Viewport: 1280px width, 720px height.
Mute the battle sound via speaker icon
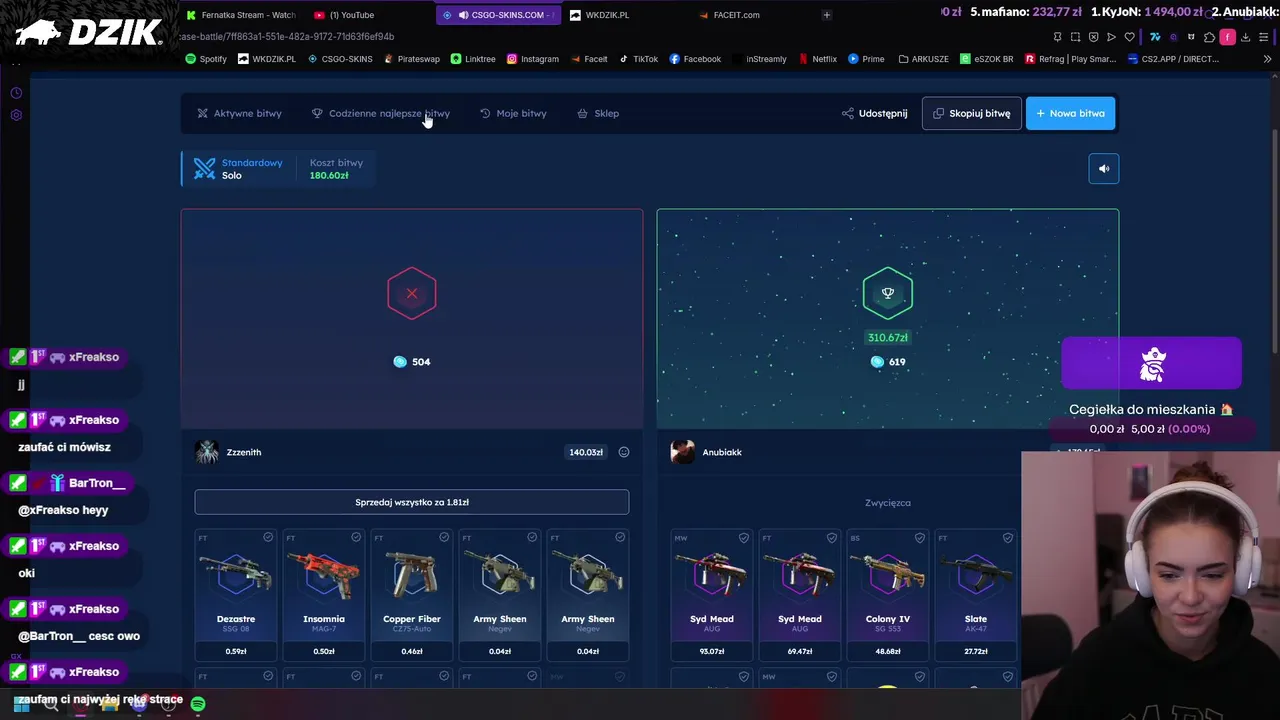tap(1104, 169)
